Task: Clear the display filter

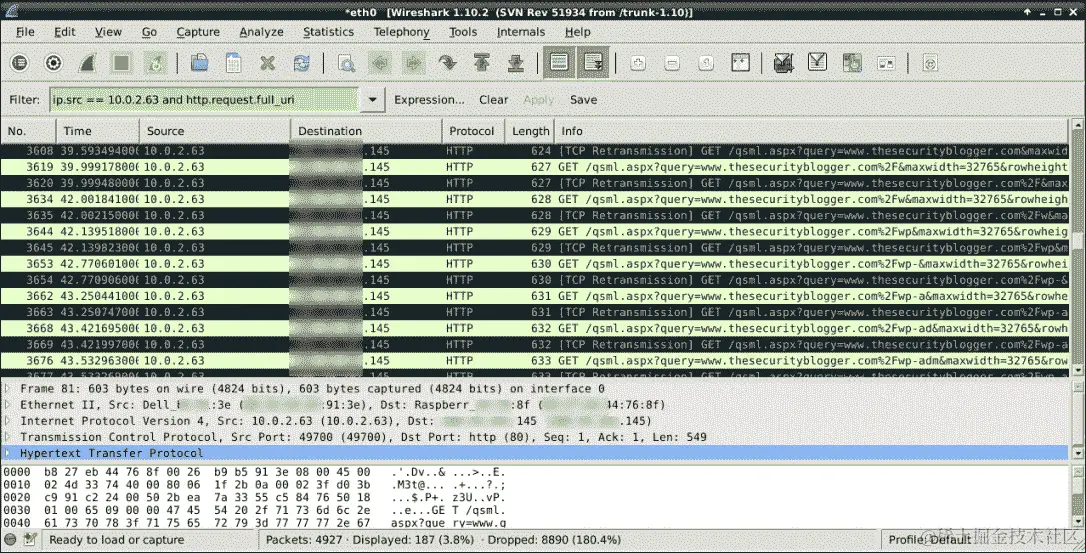Action: point(494,100)
